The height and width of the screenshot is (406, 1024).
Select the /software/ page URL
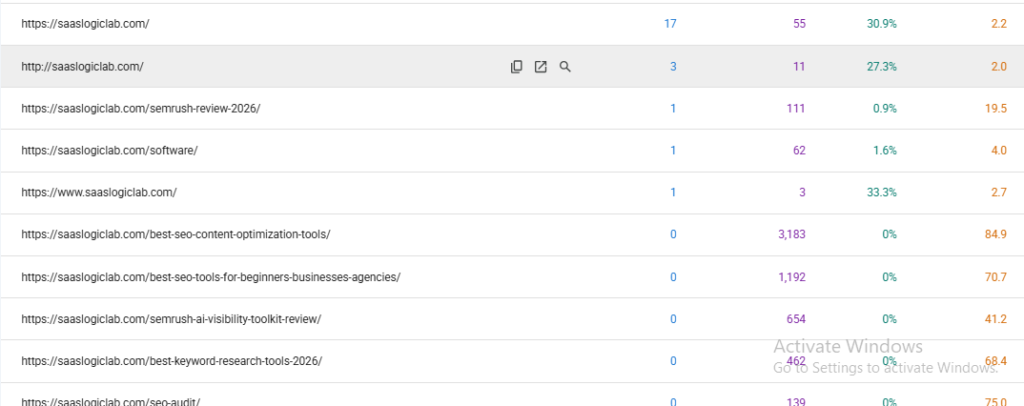click(109, 150)
